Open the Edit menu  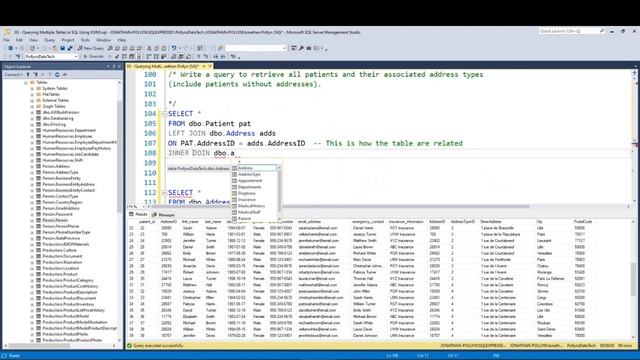[19, 40]
